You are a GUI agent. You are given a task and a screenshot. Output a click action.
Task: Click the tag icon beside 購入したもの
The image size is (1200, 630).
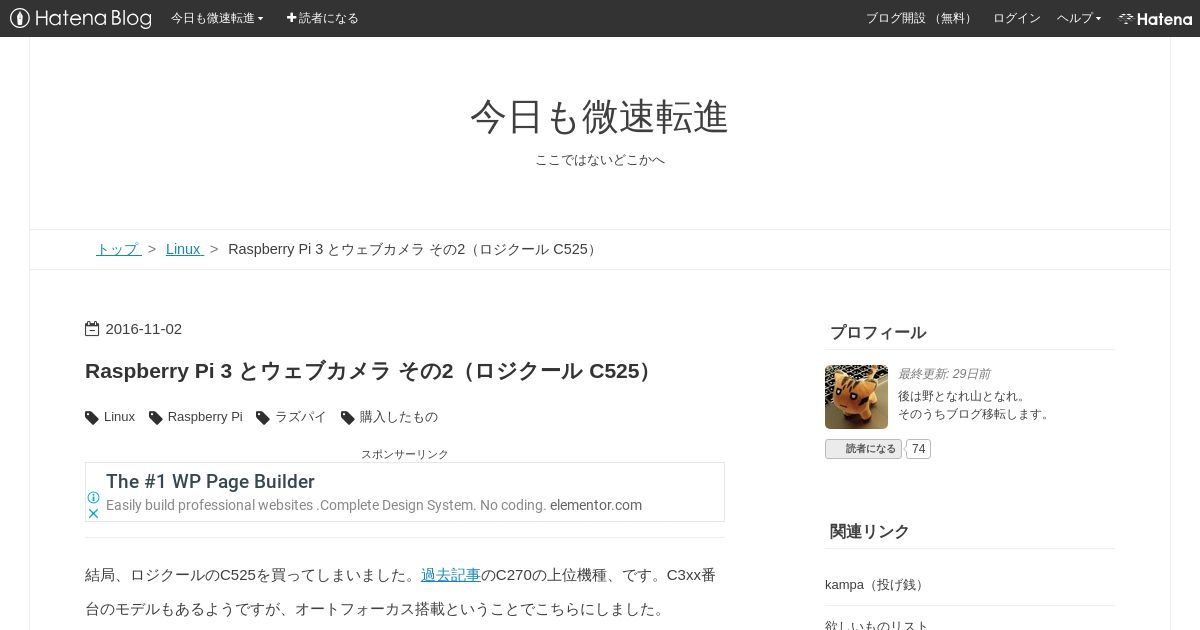348,418
